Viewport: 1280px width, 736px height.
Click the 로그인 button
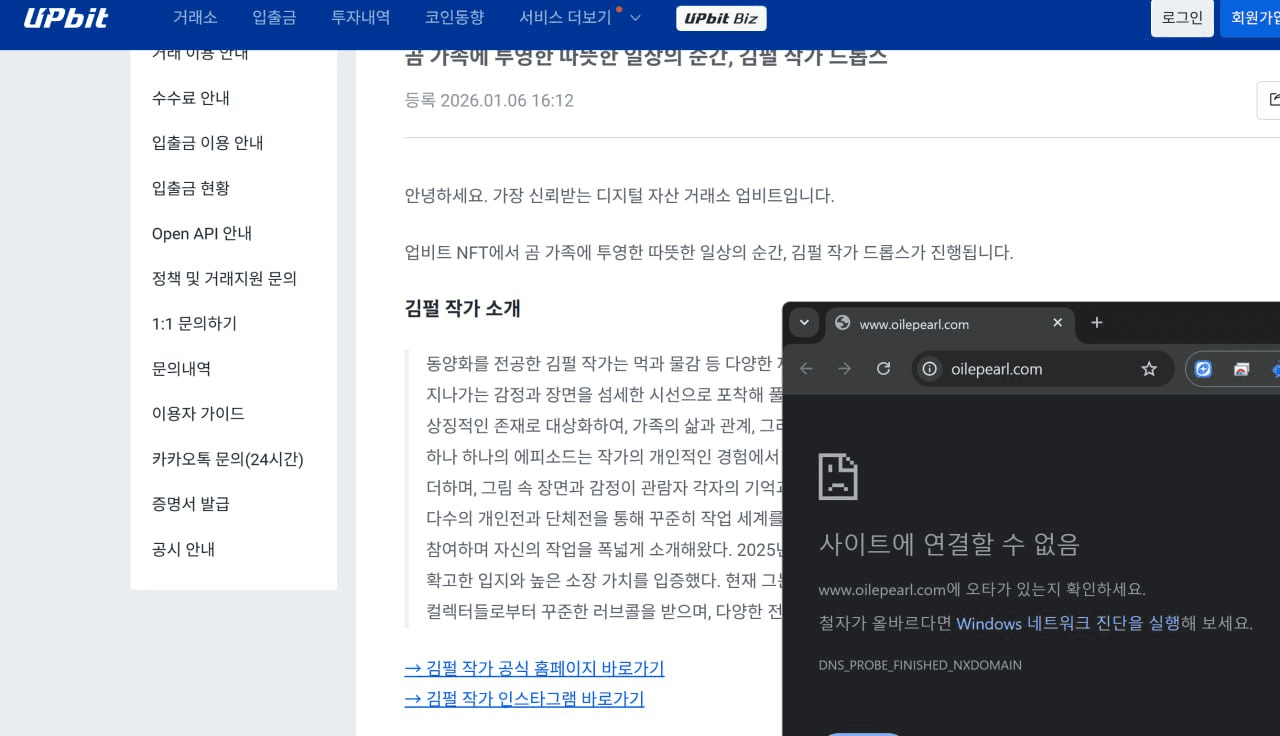click(1182, 18)
